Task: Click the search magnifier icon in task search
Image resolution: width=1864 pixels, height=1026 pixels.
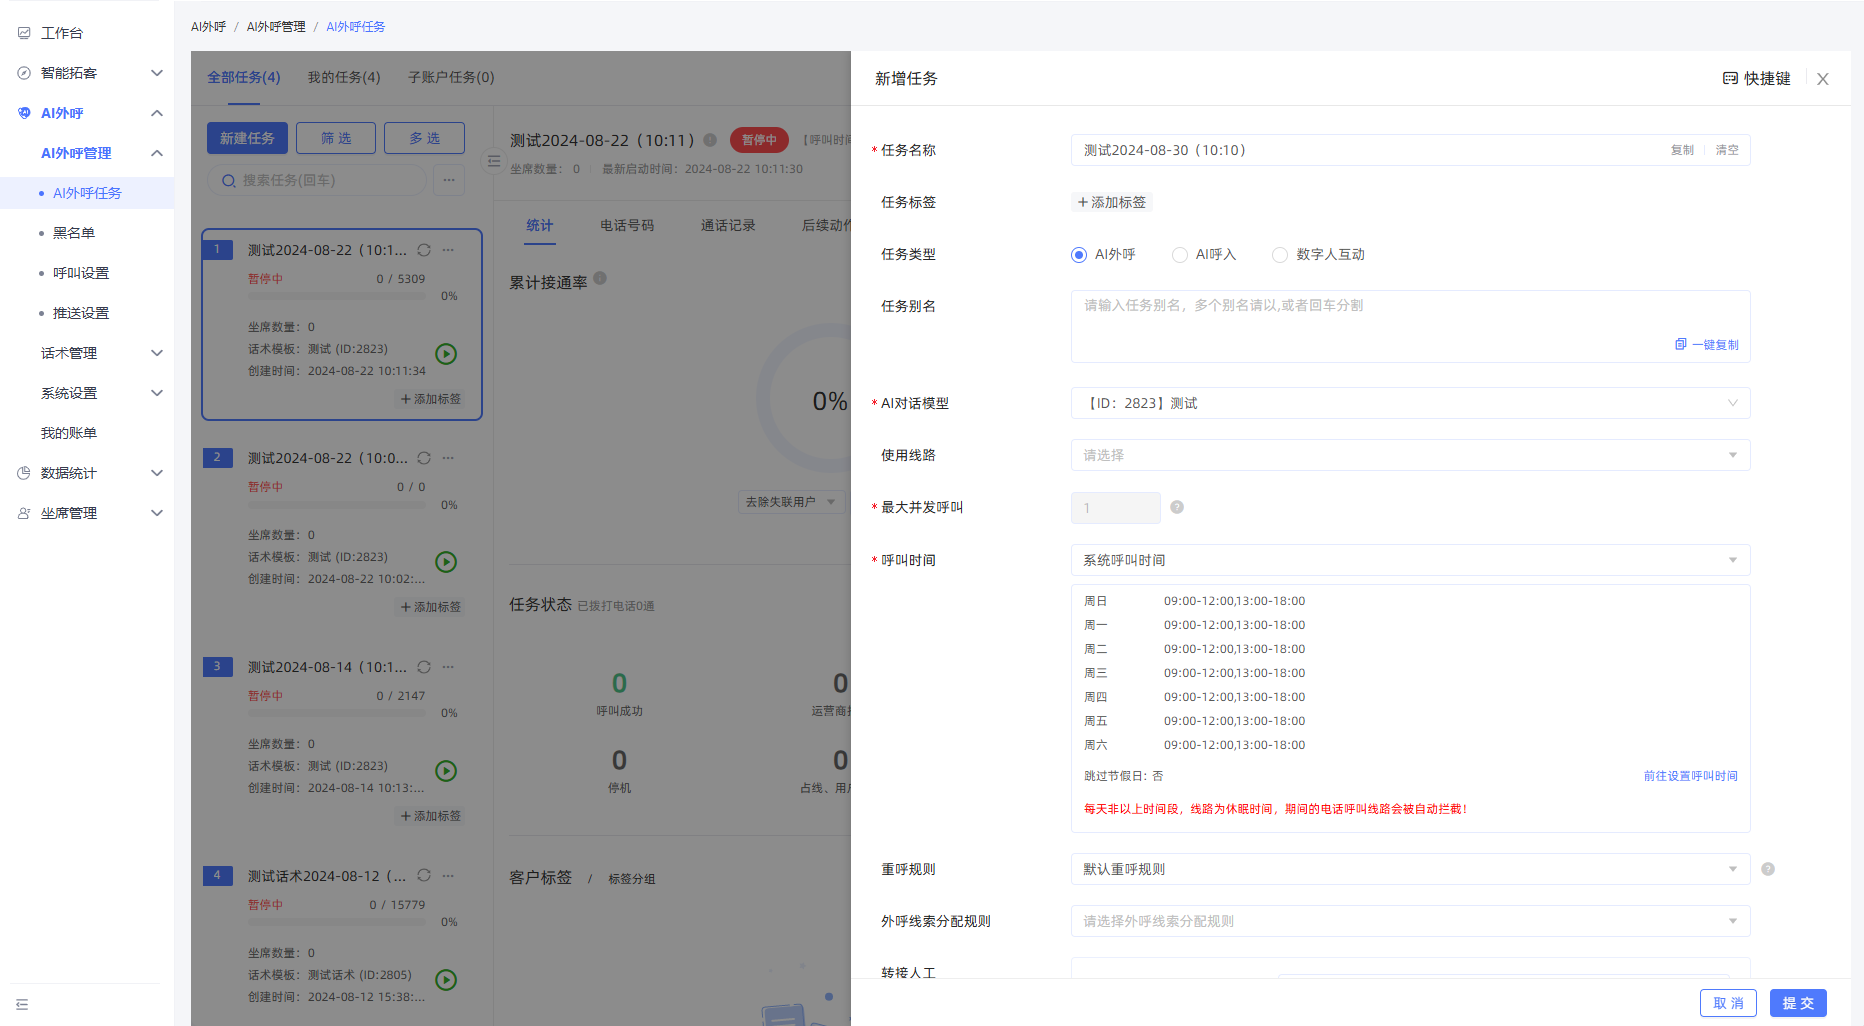Action: tap(229, 181)
